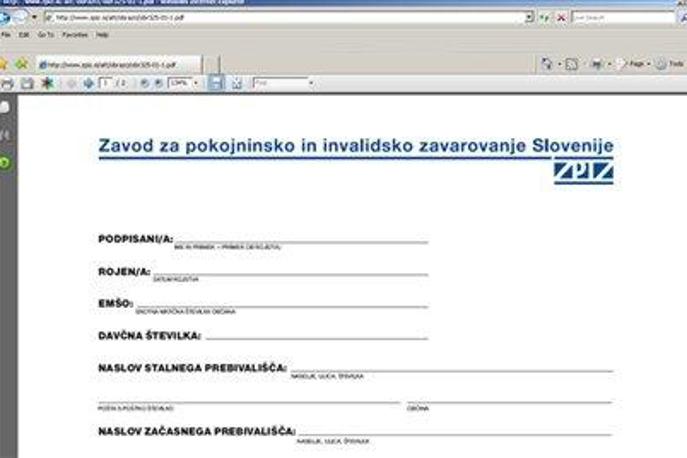Open the recent pages dropdown arrow
687x458 pixels.
point(34,18)
